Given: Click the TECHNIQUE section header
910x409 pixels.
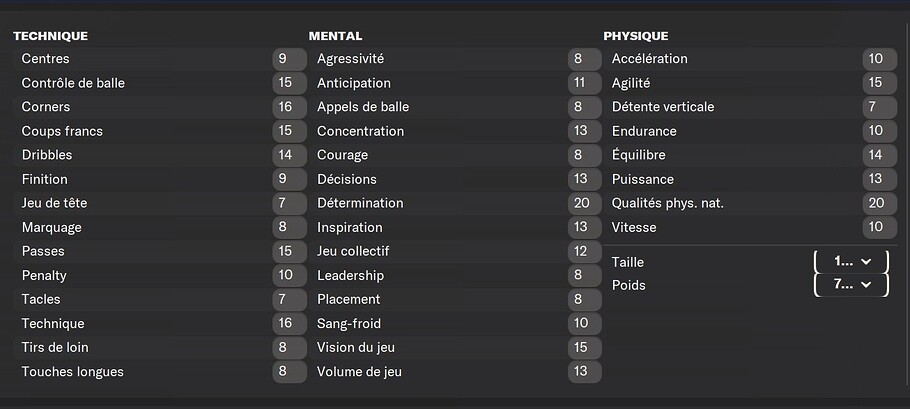Looking at the screenshot, I should point(50,36).
